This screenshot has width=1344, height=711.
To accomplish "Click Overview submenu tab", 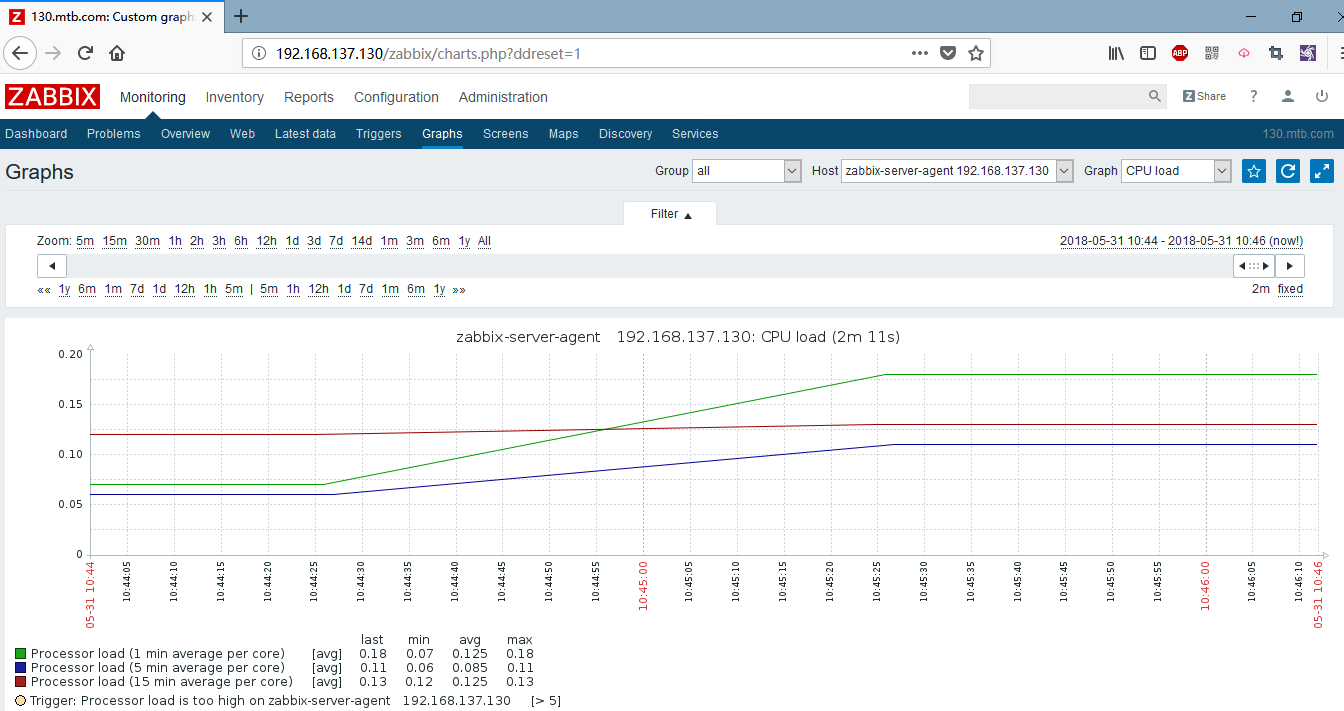I will tap(185, 134).
